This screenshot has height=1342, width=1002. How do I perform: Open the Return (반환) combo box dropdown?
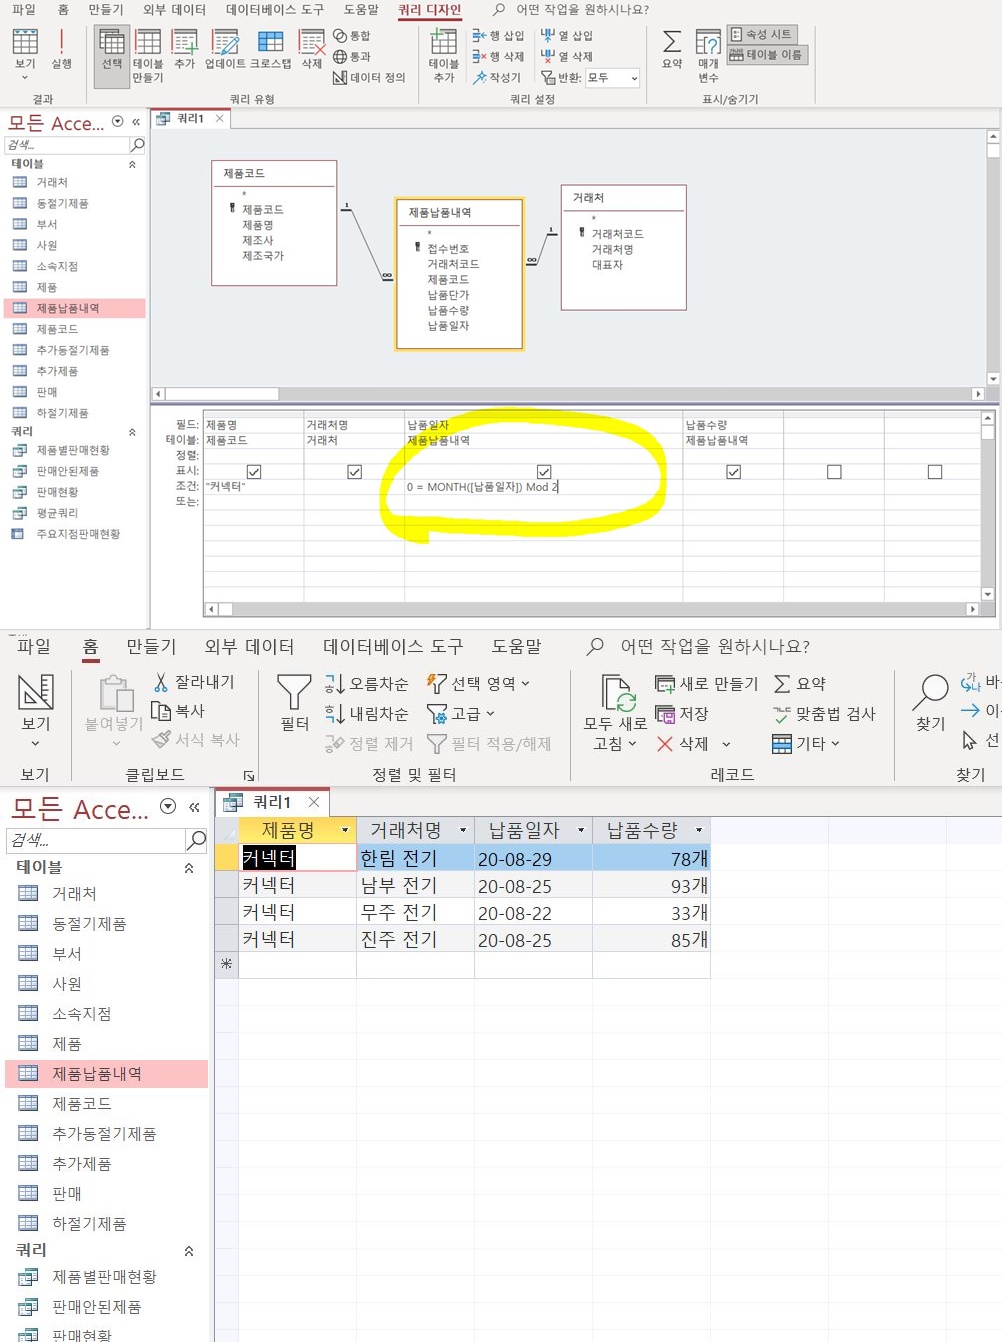point(634,78)
